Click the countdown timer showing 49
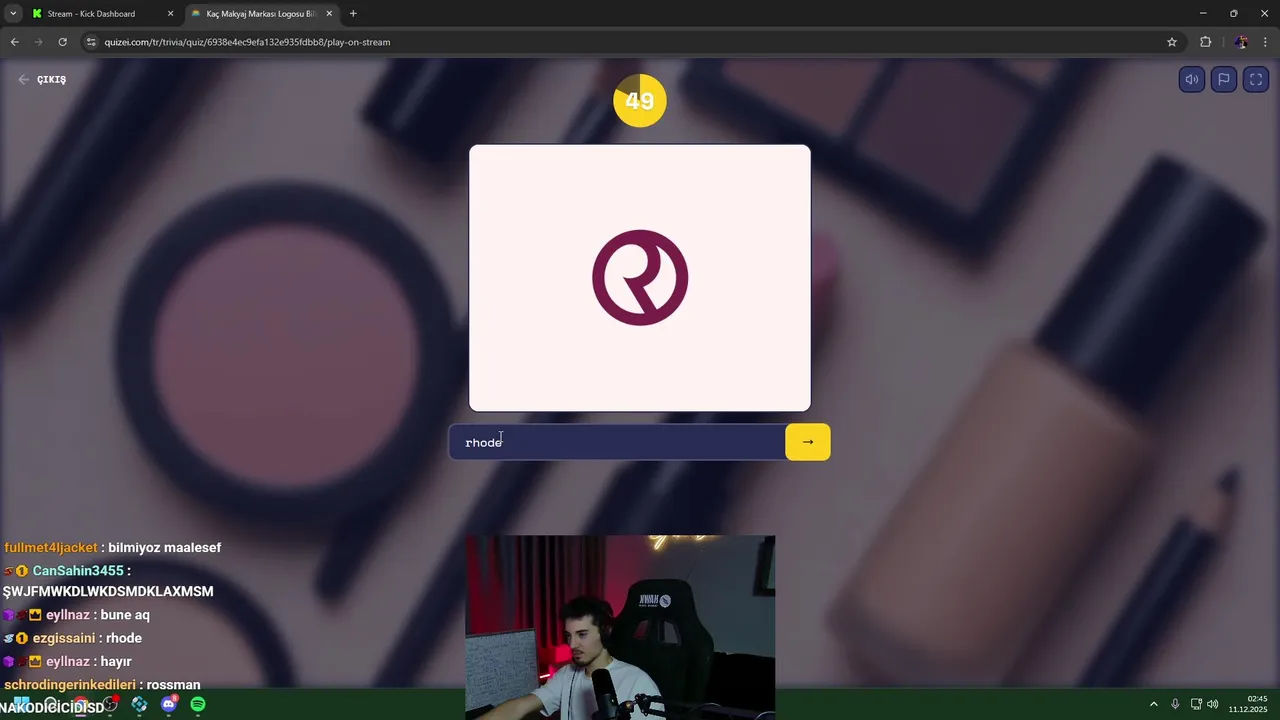The image size is (1280, 720). tap(640, 101)
